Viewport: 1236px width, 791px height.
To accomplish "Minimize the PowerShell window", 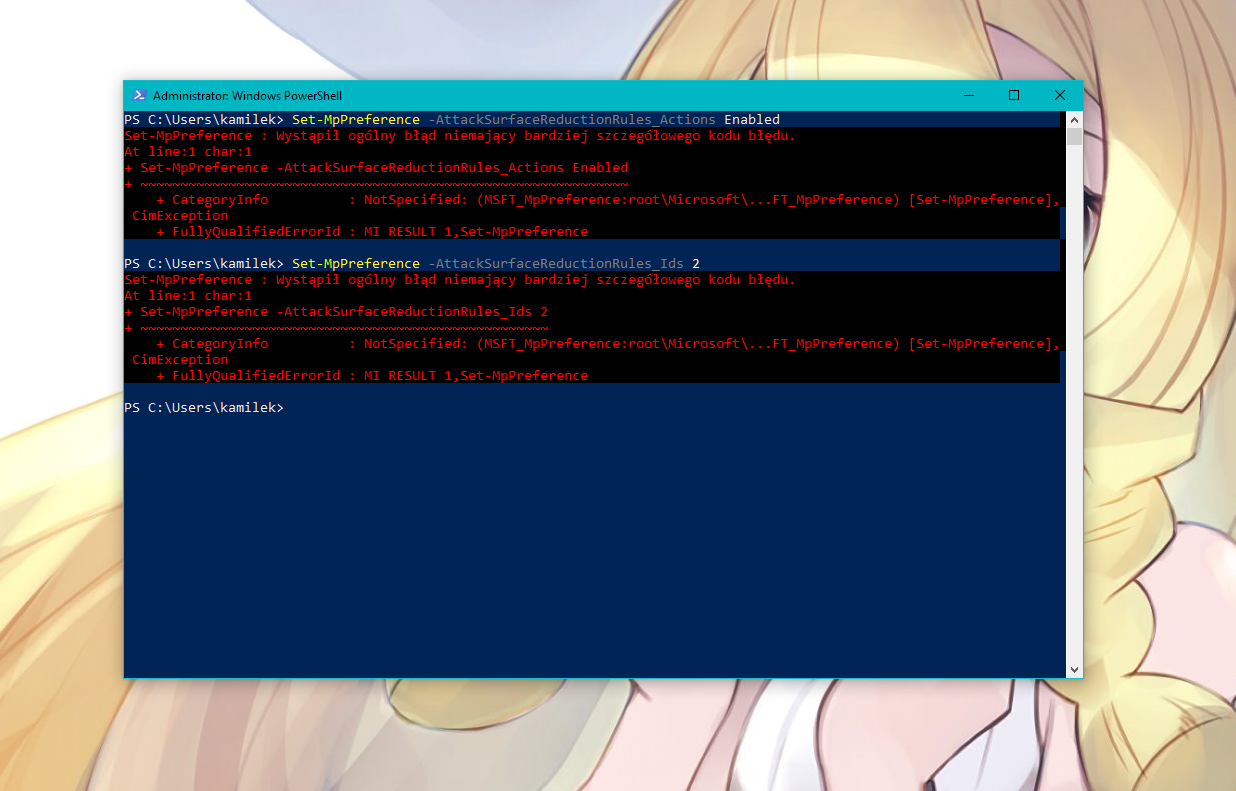I will point(968,96).
